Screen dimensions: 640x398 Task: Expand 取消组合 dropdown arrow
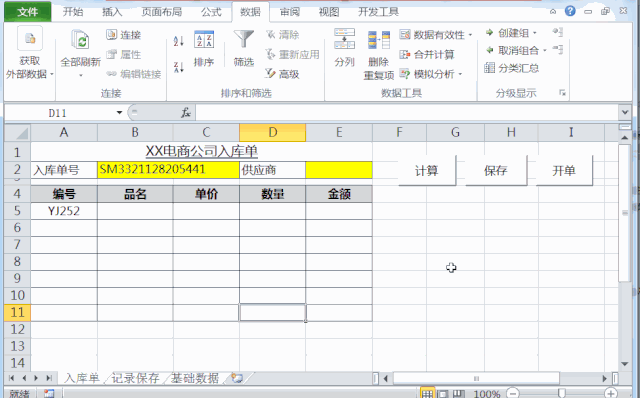pyautogui.click(x=544, y=51)
